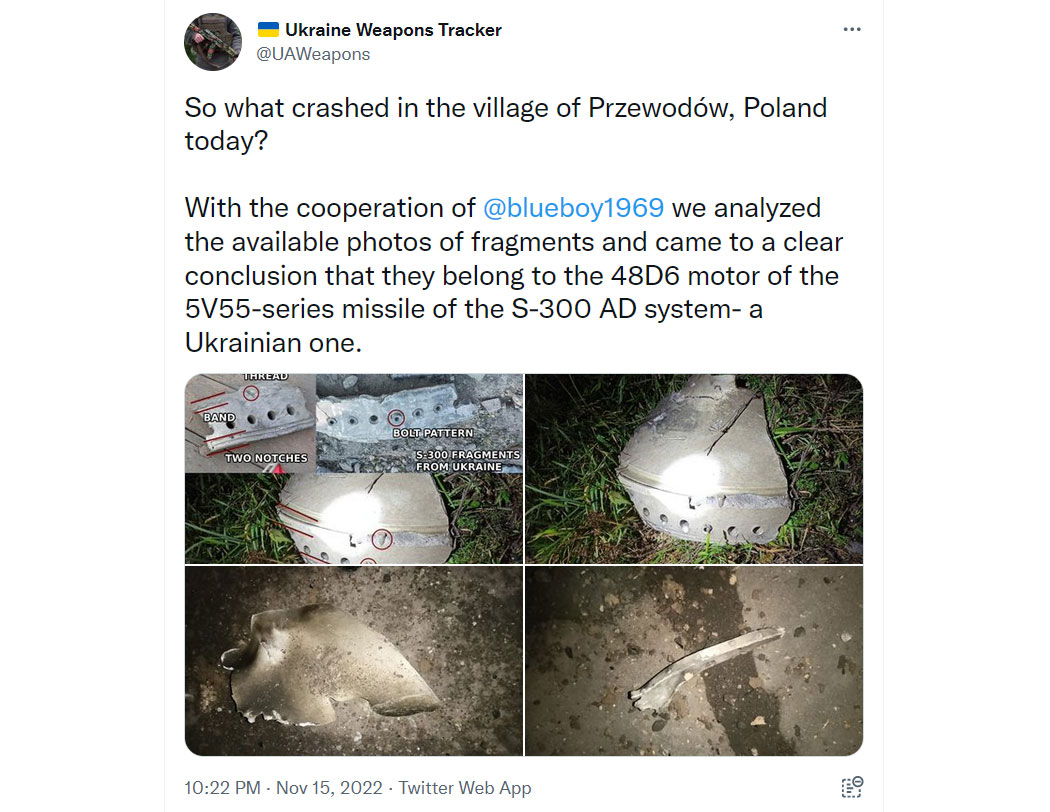Click the BAND label in the annotated image

click(x=219, y=417)
